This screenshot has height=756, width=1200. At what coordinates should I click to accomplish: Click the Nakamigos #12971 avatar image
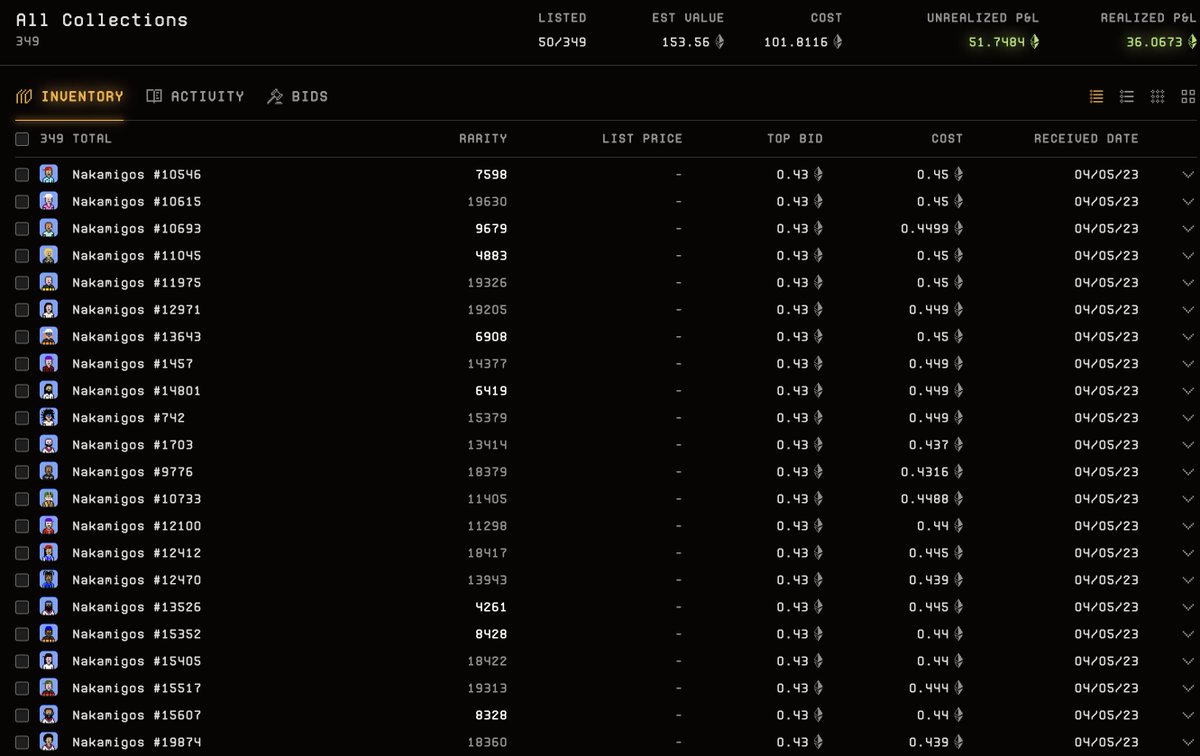(48, 309)
